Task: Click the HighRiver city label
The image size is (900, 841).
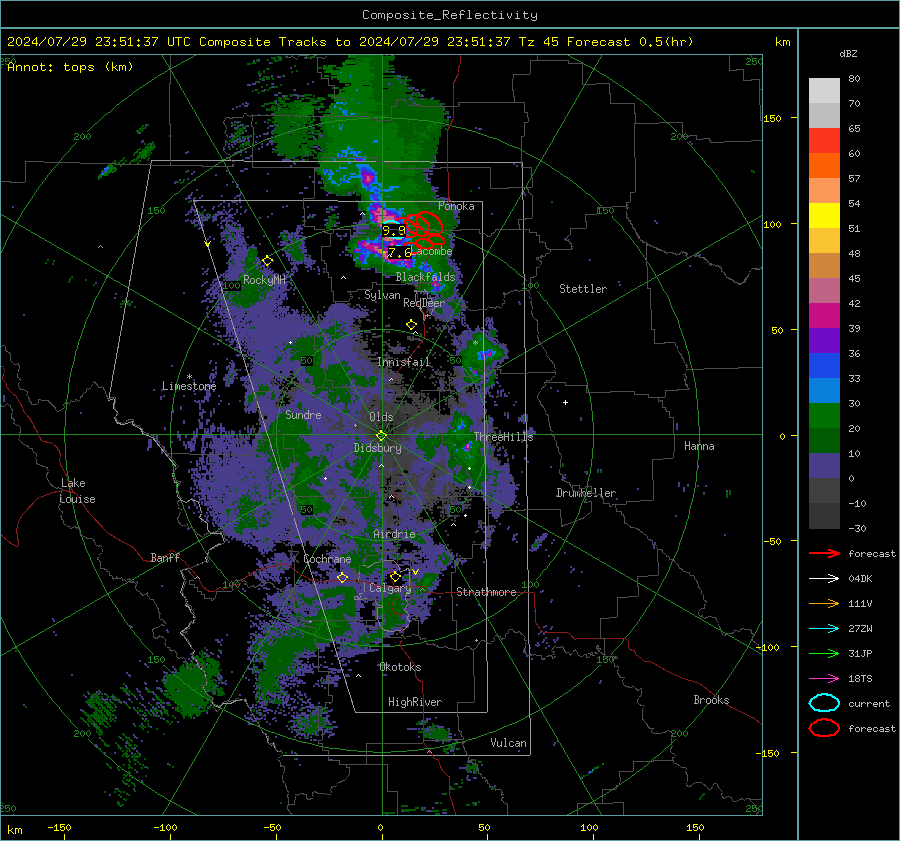Action: pyautogui.click(x=415, y=702)
